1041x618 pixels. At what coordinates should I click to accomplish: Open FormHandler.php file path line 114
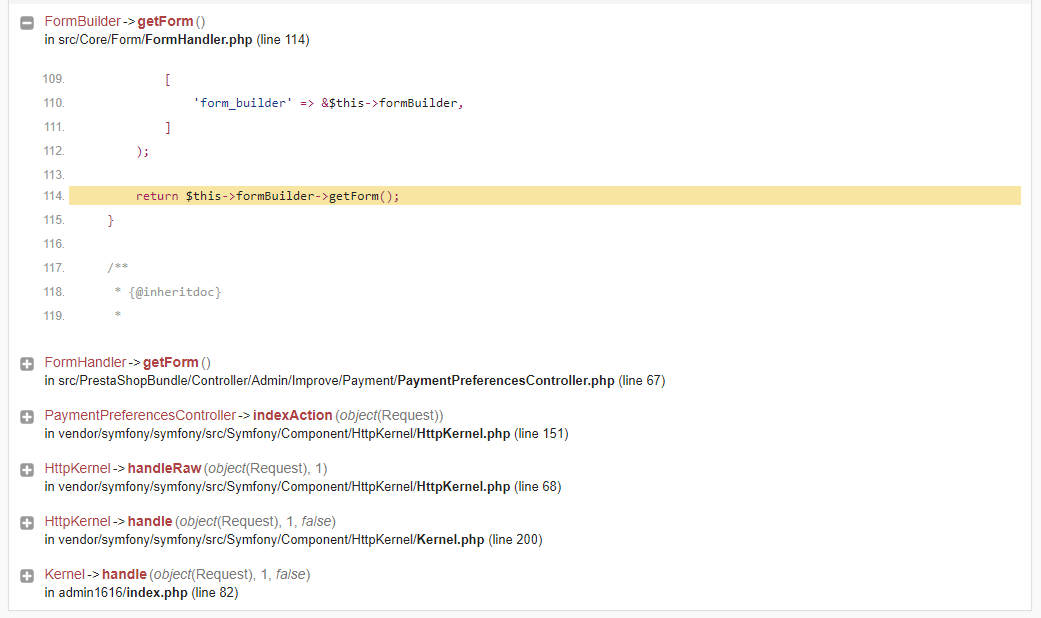177,40
